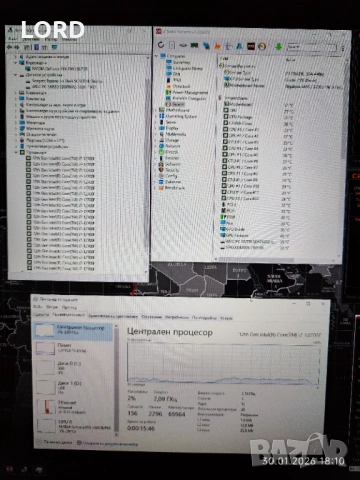Select NVIDIA GeForce RTX 2060 SUPER in Device Manager

coord(57,69)
